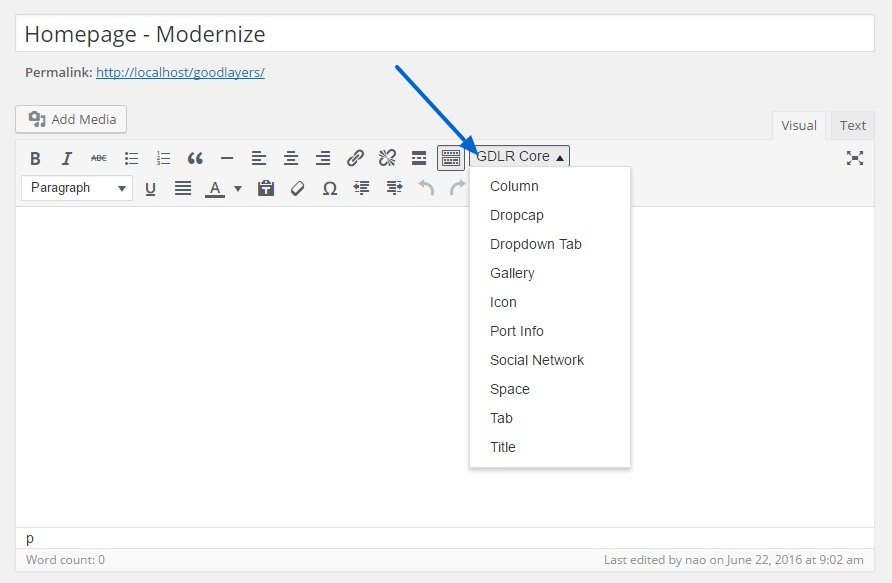Insert the Read More tag
Viewport: 892px width, 583px height.
[419, 158]
